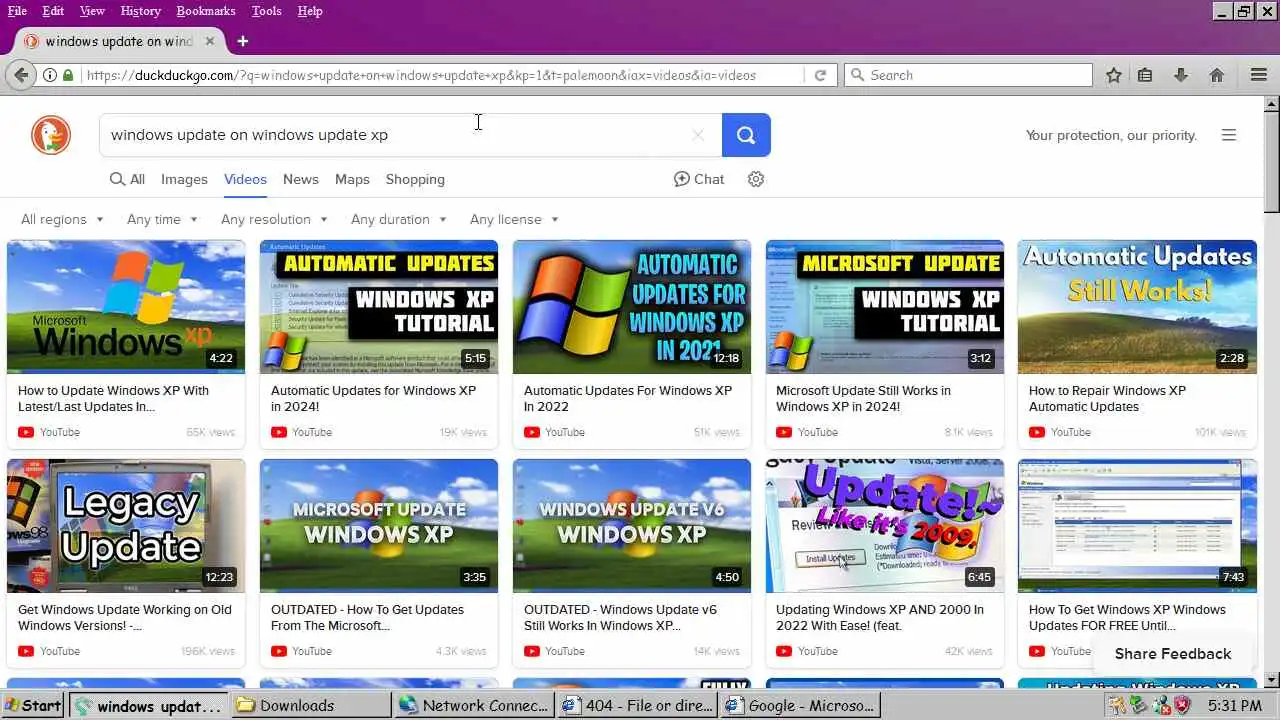
Task: Click the red shield tray icon
Action: point(1182,705)
